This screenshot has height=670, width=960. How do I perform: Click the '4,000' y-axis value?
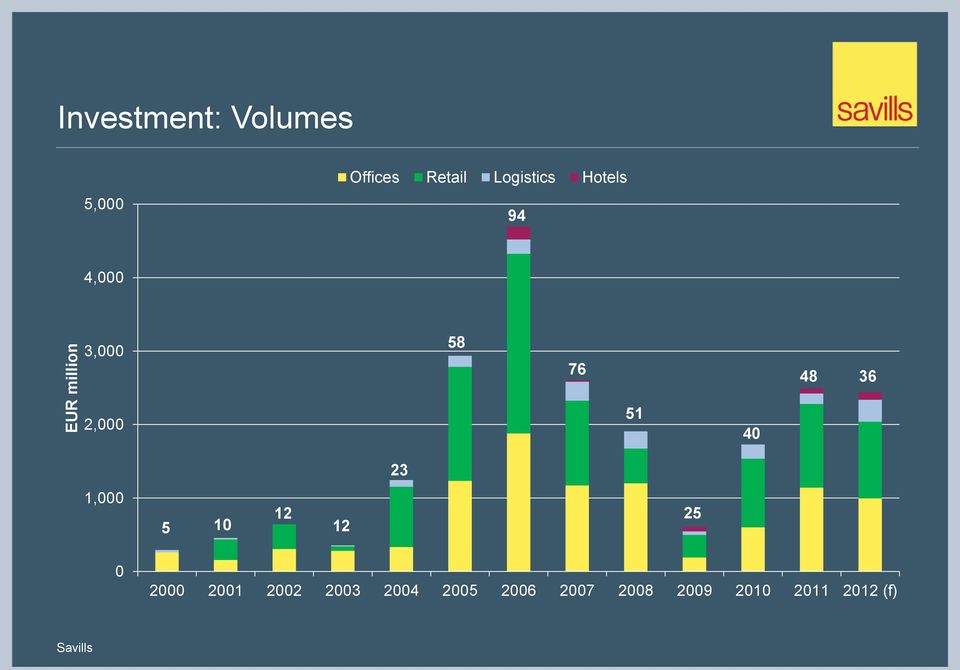[104, 277]
